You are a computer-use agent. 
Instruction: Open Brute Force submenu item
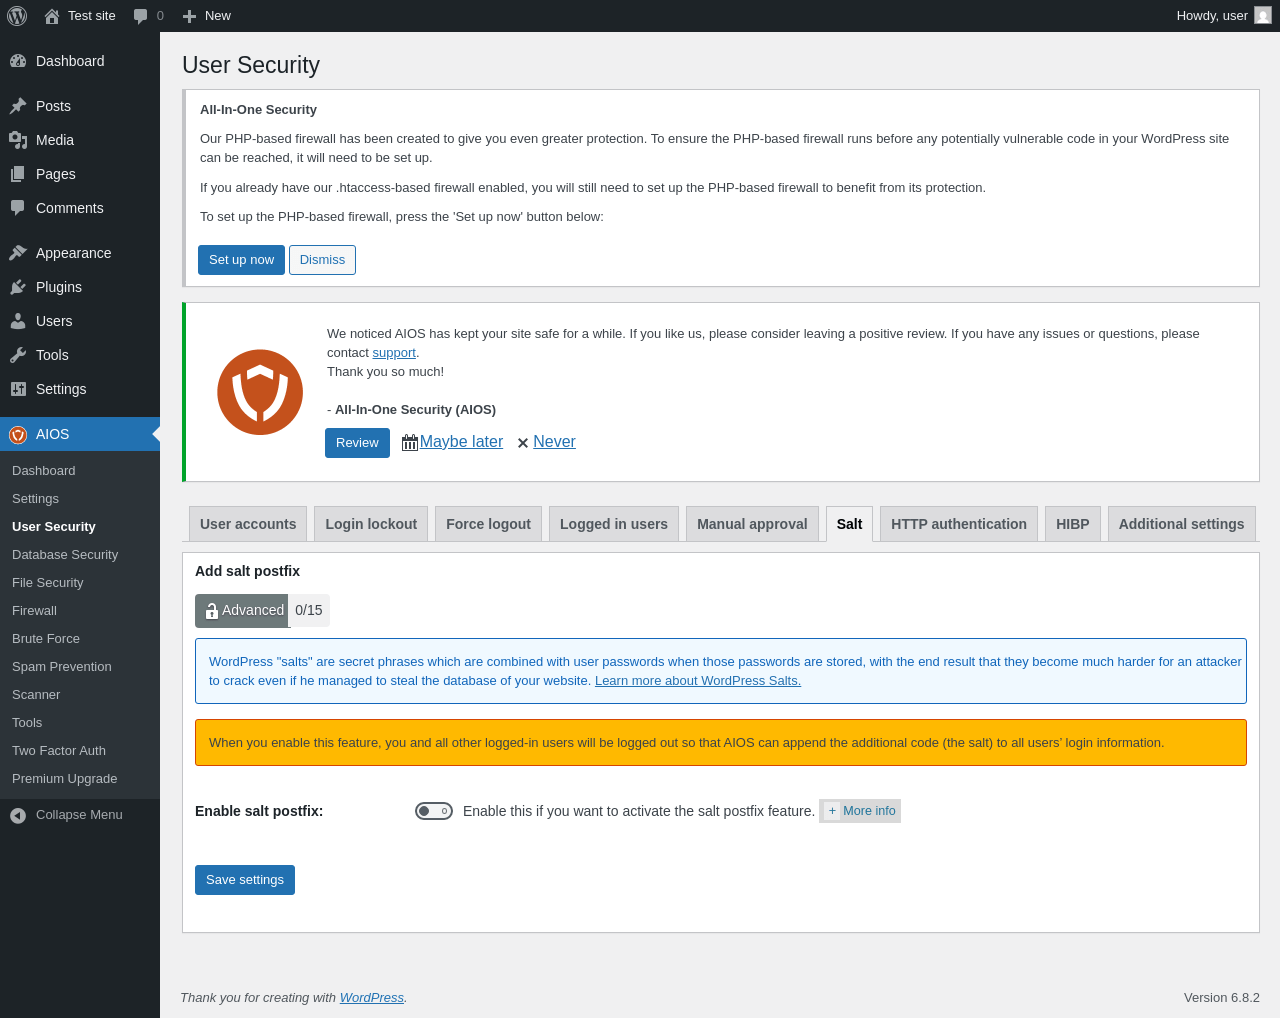(x=80, y=639)
